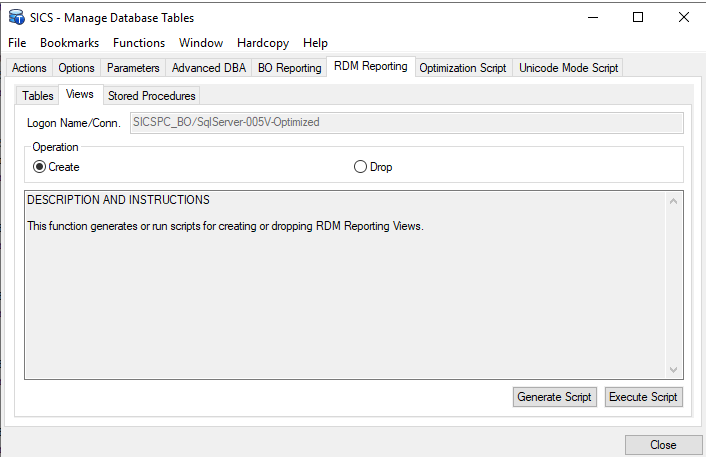This screenshot has height=457, width=706.
Task: Switch to the Tables sub-tab
Action: pyautogui.click(x=38, y=96)
